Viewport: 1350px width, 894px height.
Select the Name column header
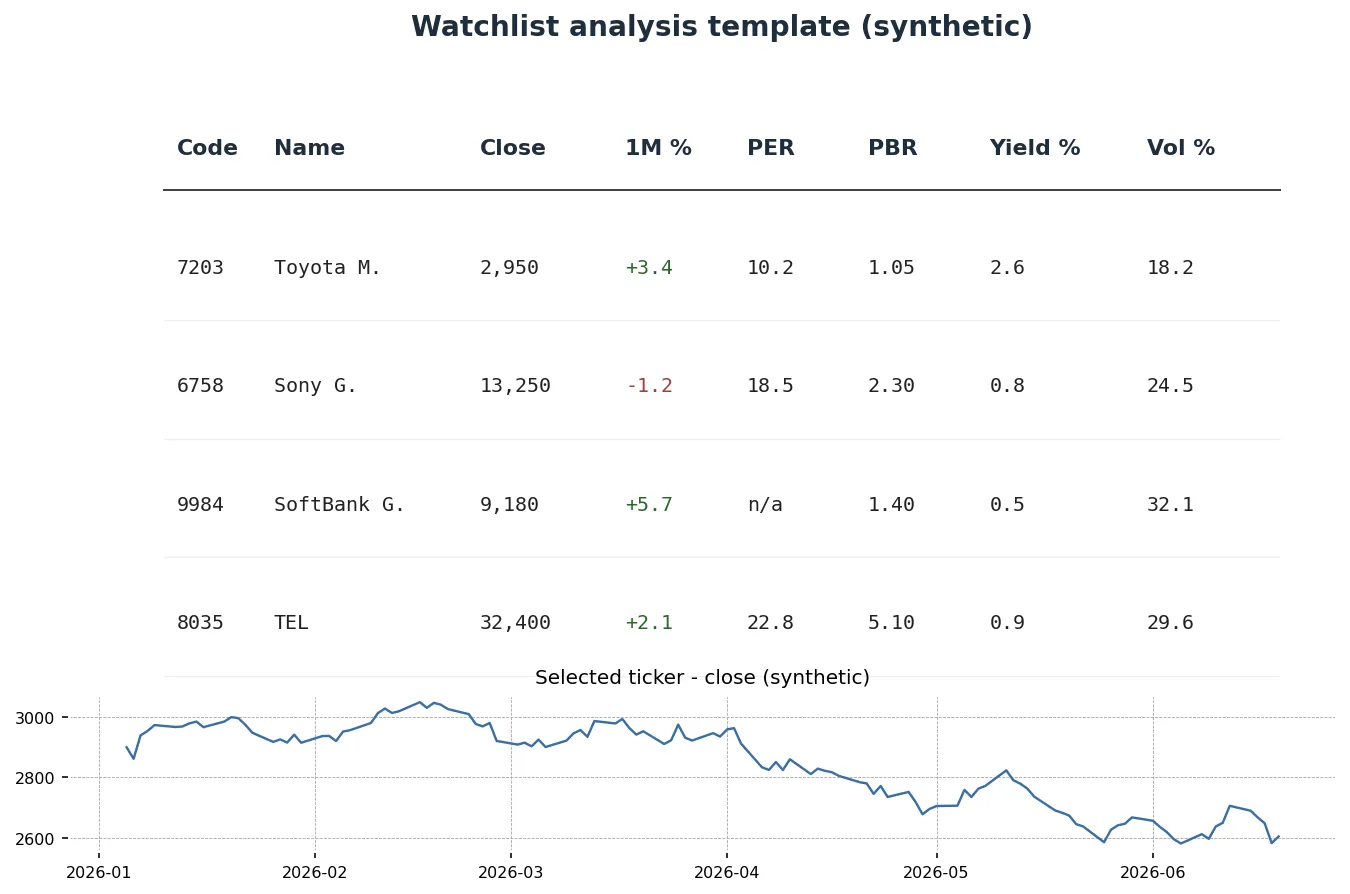point(309,149)
